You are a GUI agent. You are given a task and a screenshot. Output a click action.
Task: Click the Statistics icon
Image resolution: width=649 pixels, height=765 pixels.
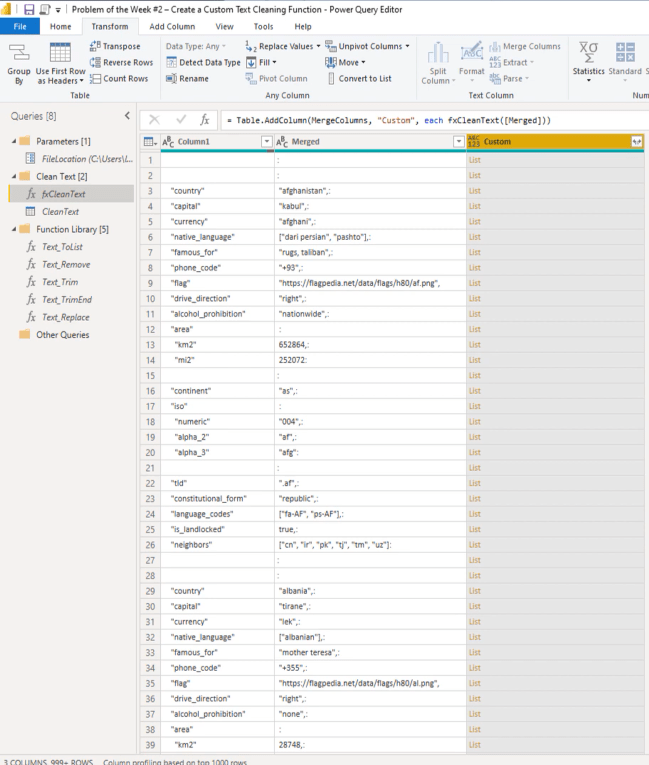(588, 52)
